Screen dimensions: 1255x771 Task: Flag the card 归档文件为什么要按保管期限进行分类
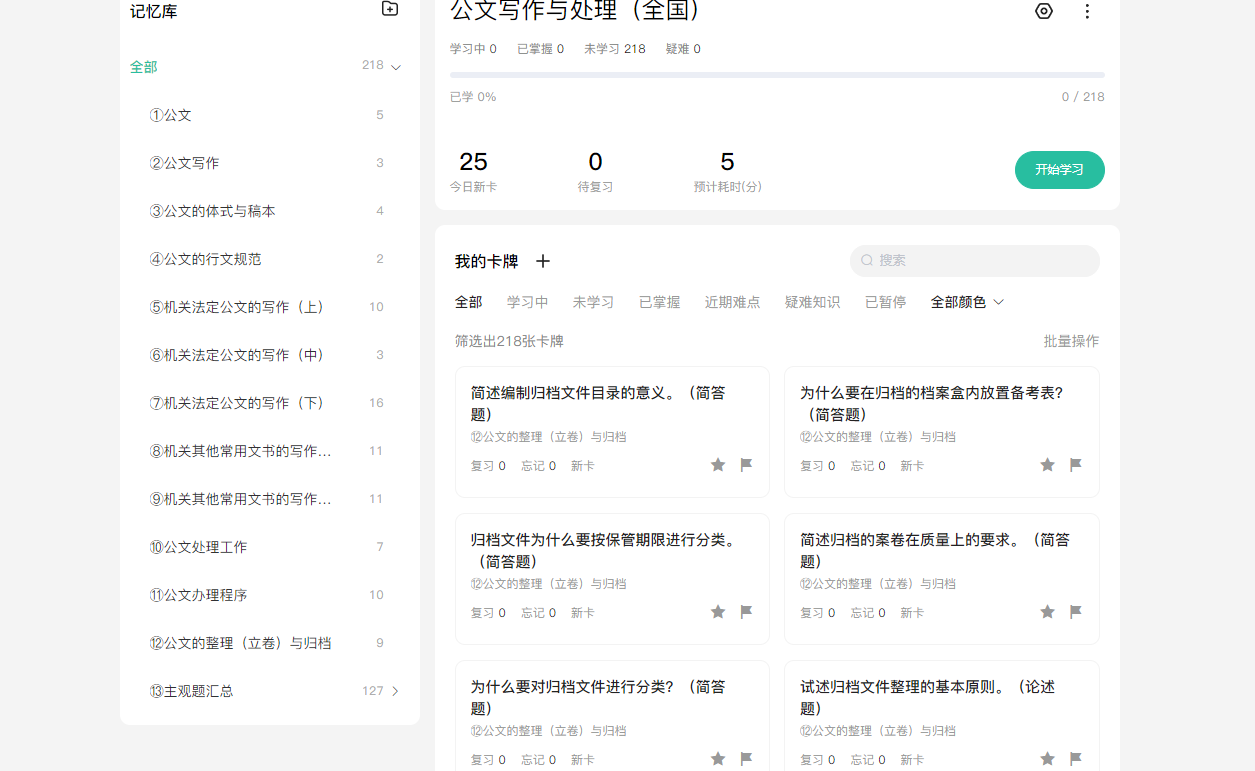coord(746,612)
